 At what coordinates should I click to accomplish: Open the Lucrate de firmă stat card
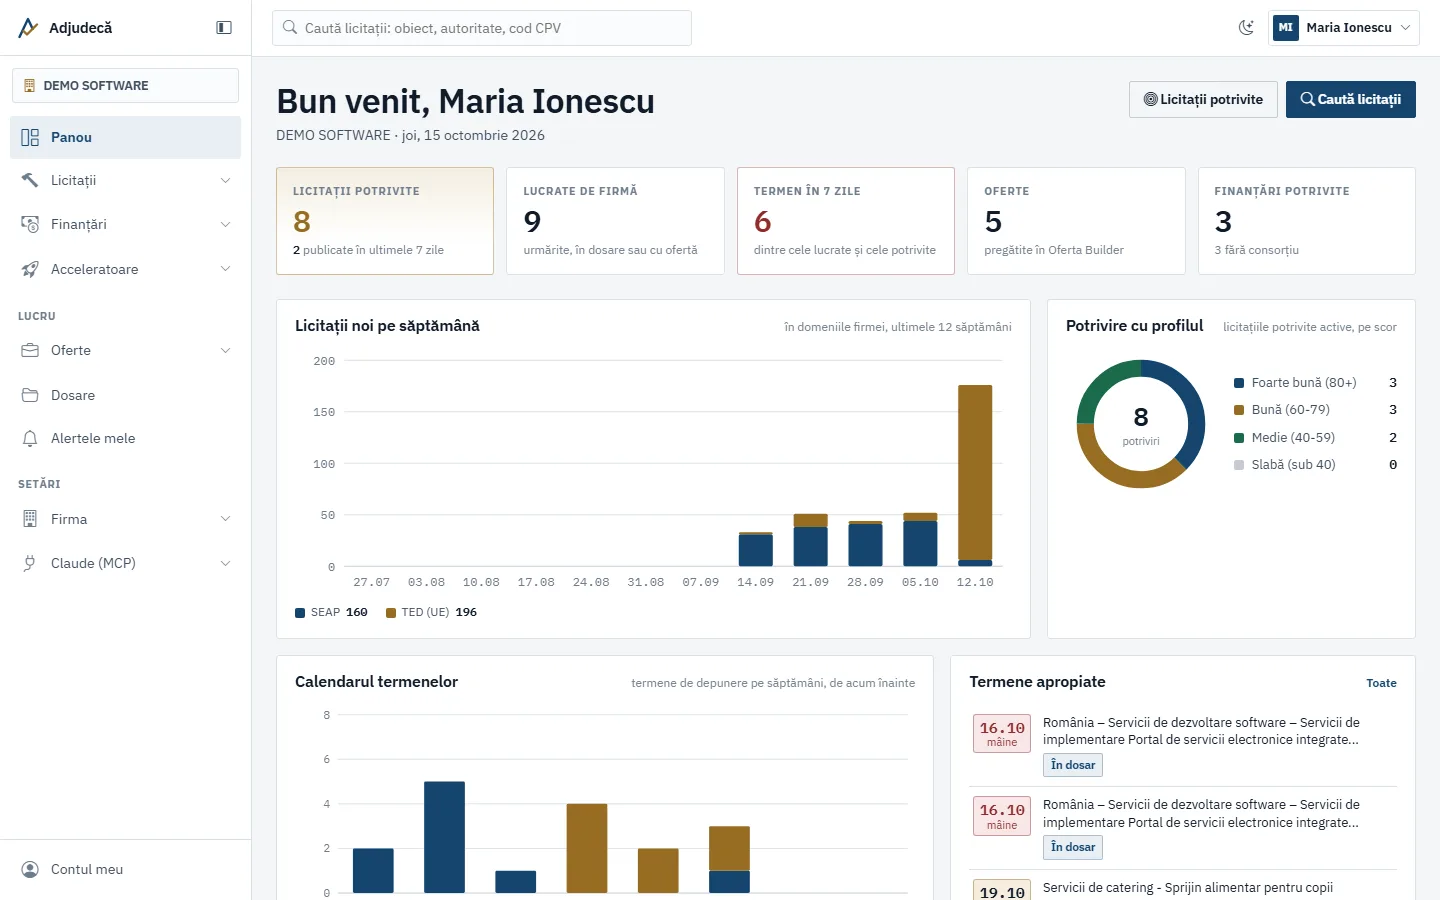coord(615,221)
